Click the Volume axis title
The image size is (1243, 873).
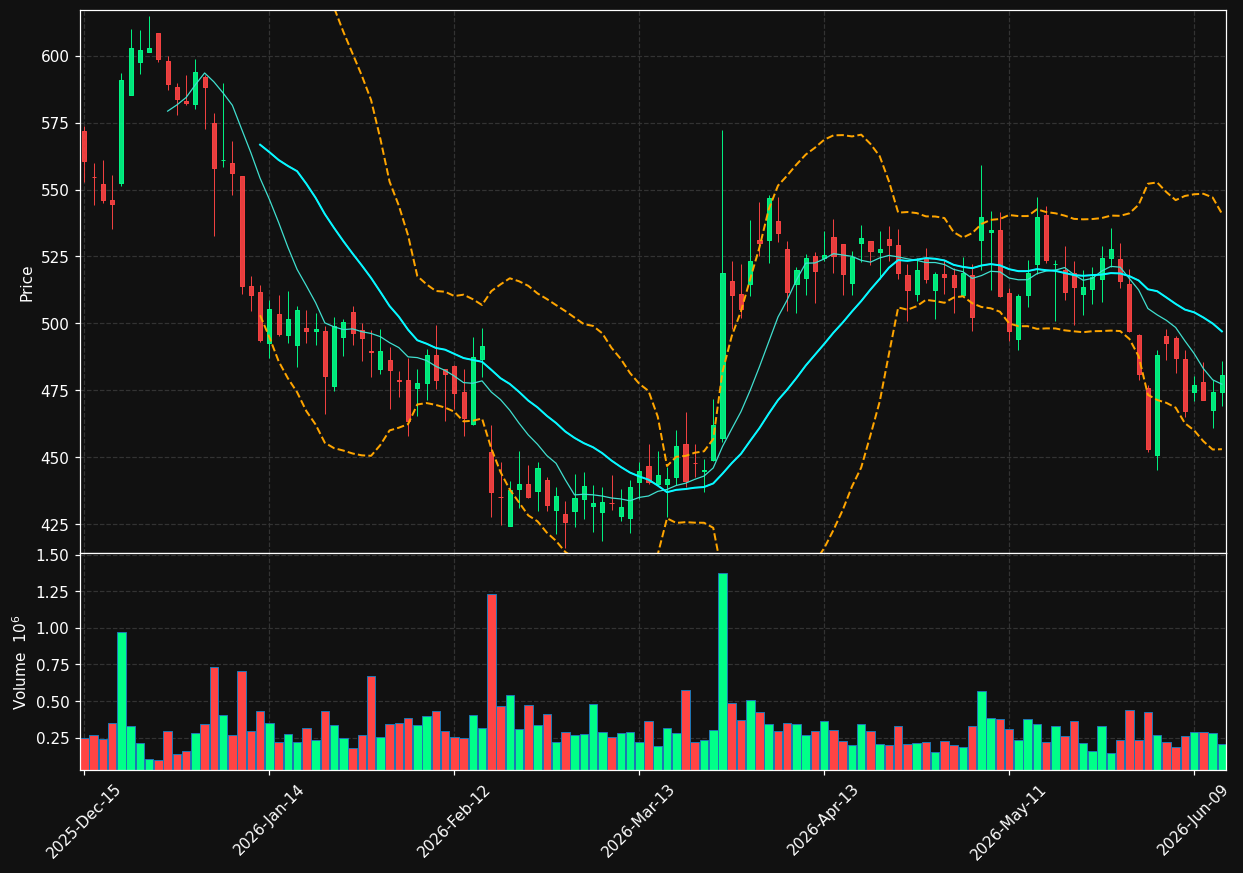point(20,662)
